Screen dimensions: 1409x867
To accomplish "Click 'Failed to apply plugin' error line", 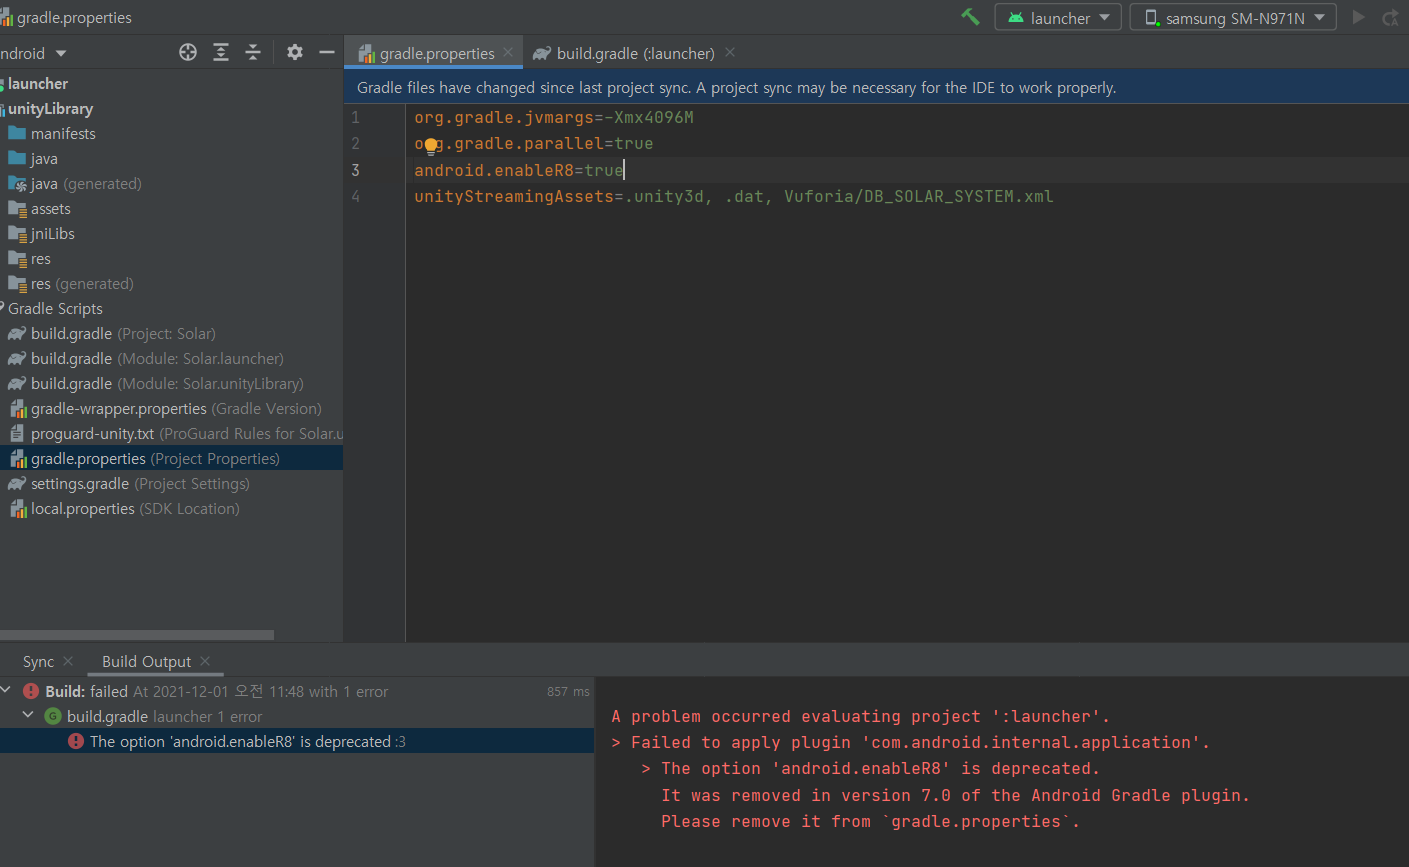I will [919, 742].
